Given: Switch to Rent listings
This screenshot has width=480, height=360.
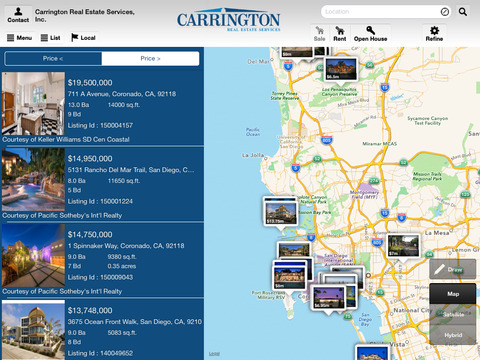Looking at the screenshot, I should [339, 34].
